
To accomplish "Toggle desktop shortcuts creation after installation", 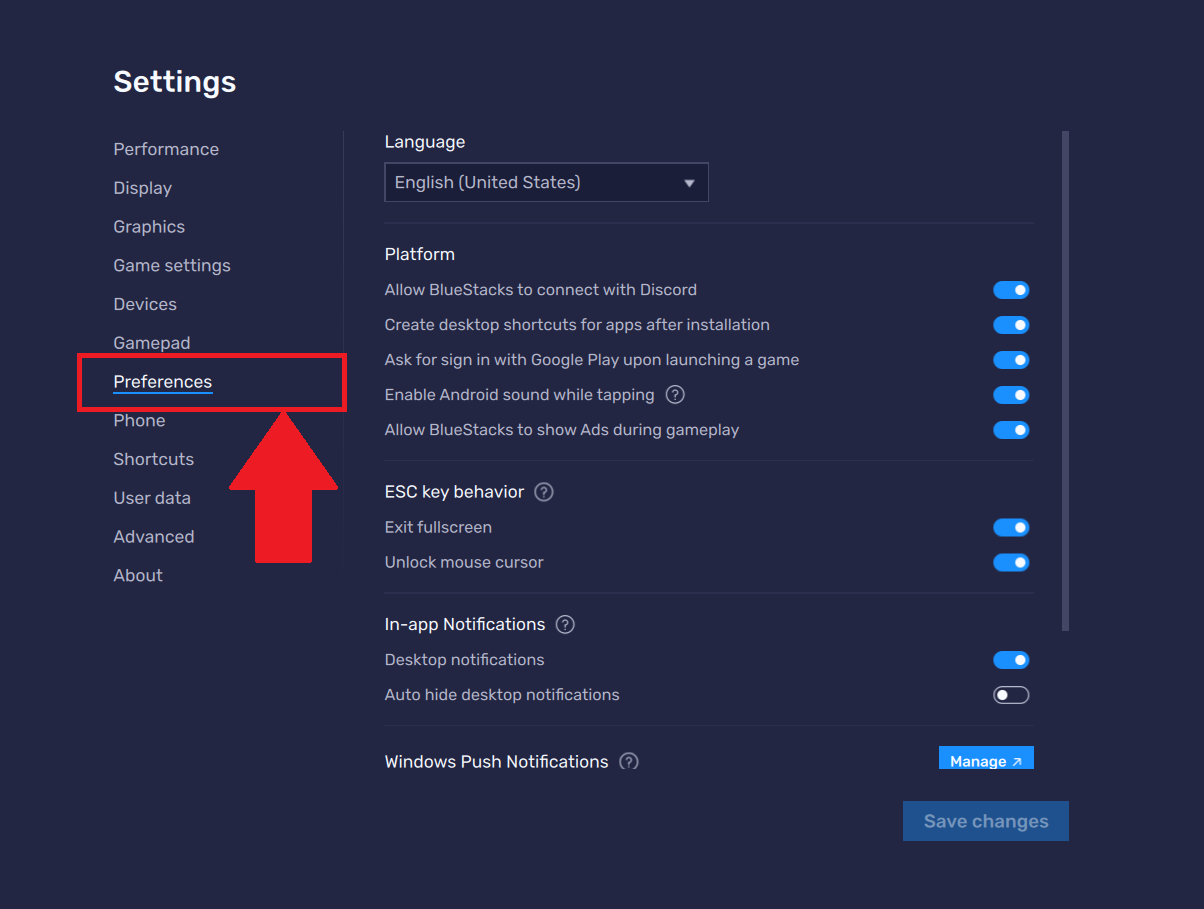I will [x=1011, y=325].
